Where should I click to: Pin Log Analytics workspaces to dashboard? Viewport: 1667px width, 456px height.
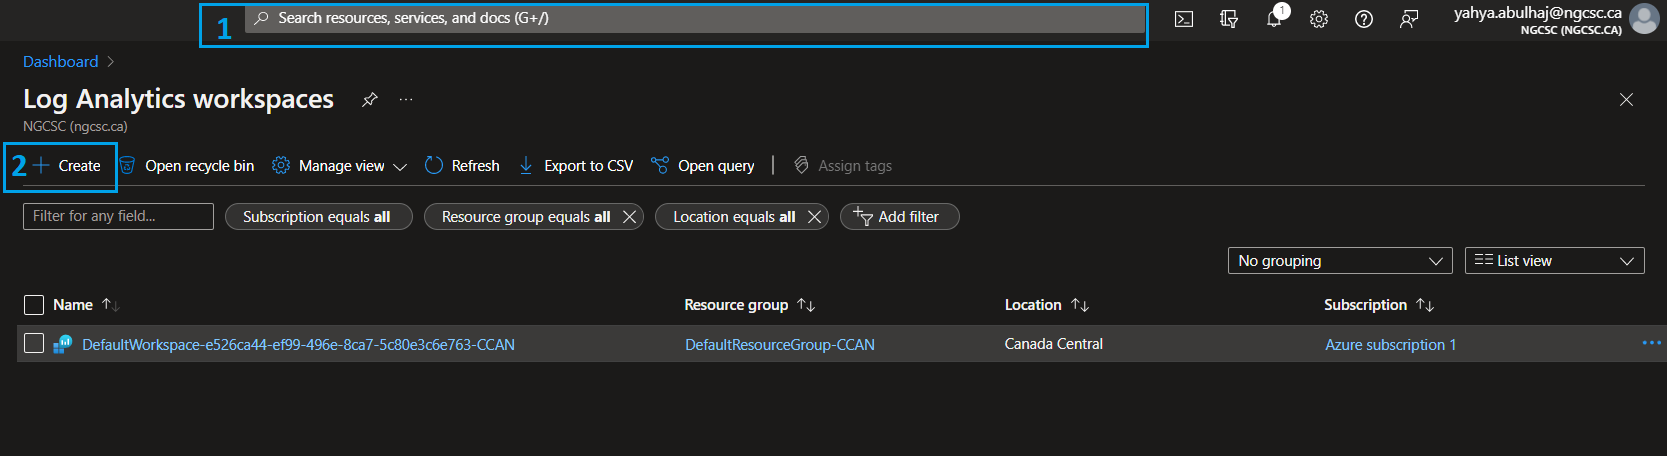[370, 99]
